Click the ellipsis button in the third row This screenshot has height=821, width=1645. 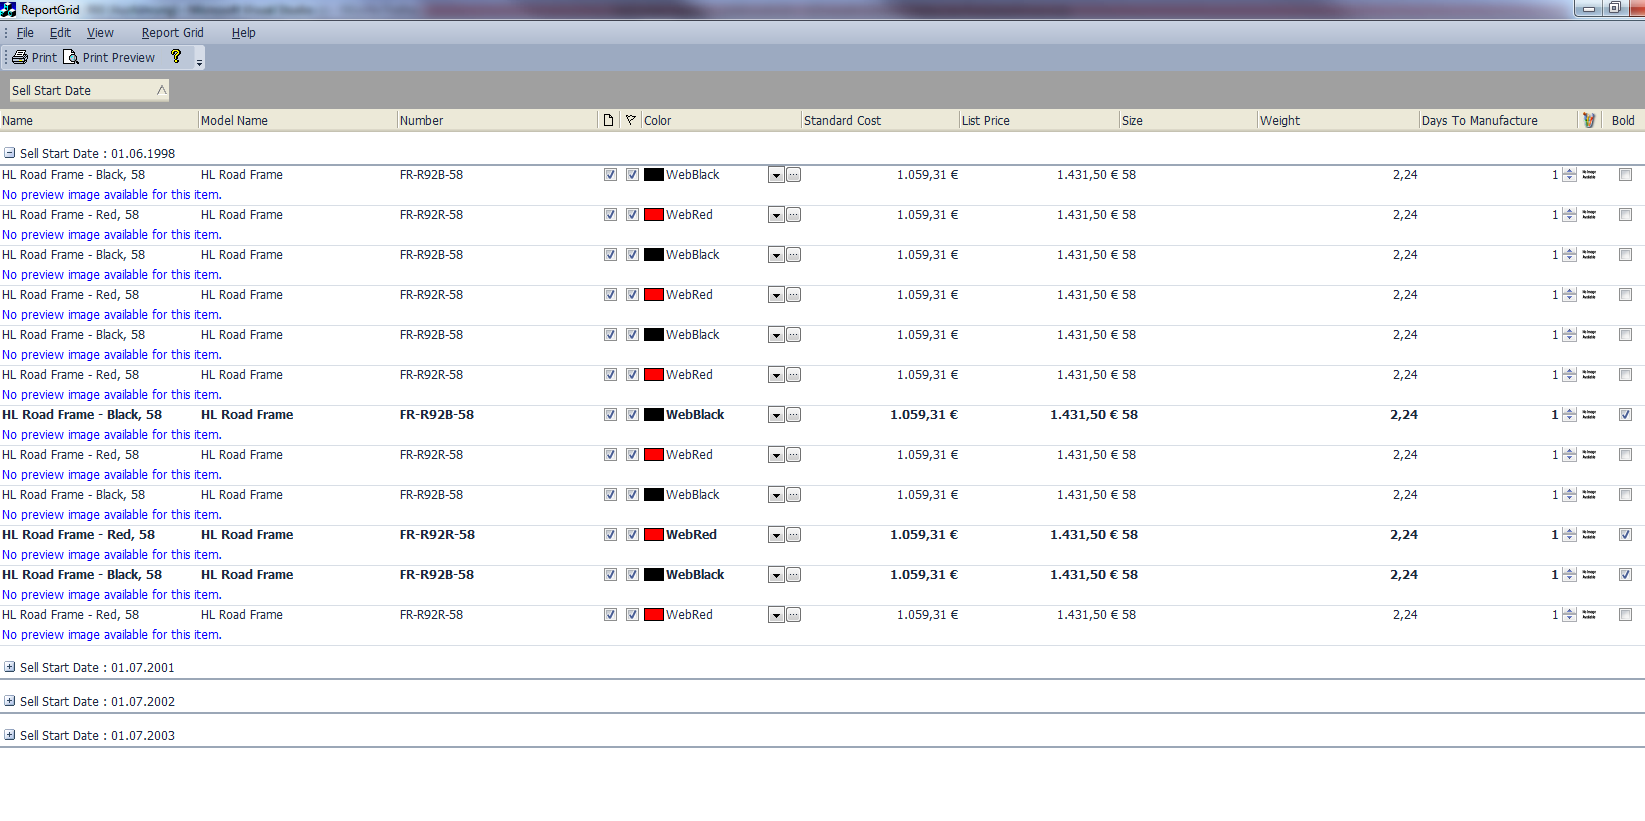pyautogui.click(x=793, y=255)
